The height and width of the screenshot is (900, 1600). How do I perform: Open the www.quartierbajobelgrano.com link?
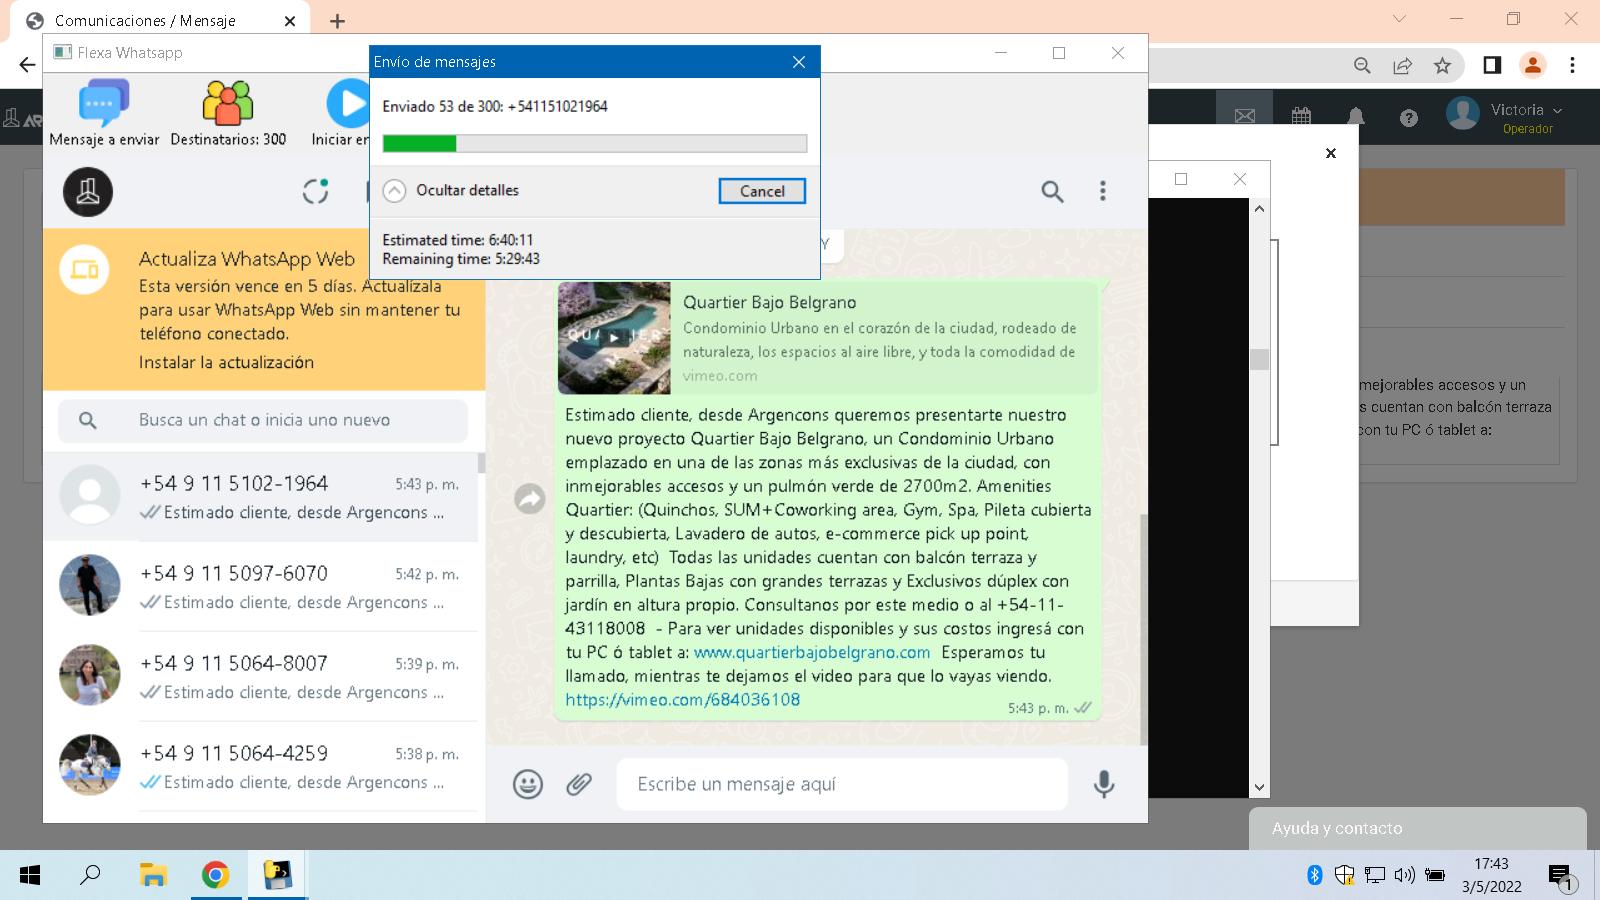812,652
